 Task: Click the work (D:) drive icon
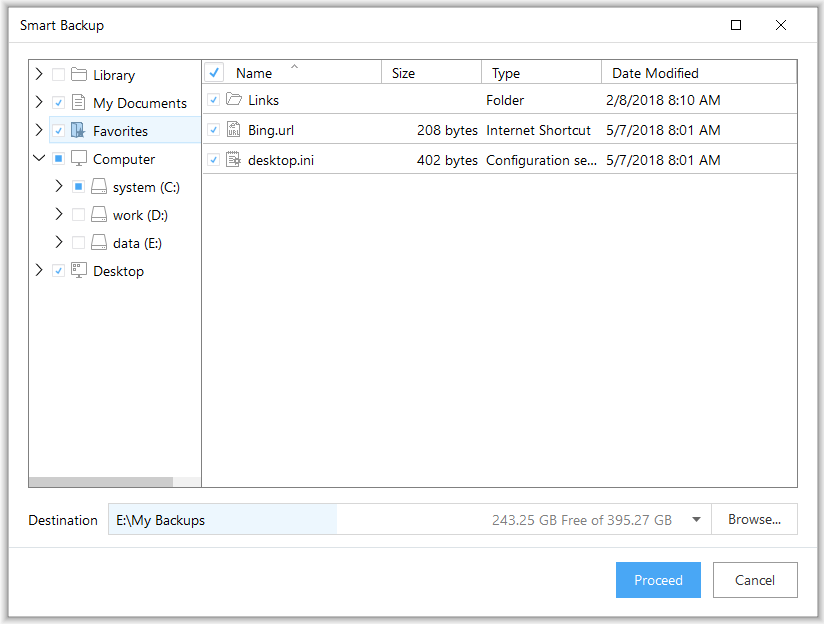pos(98,215)
